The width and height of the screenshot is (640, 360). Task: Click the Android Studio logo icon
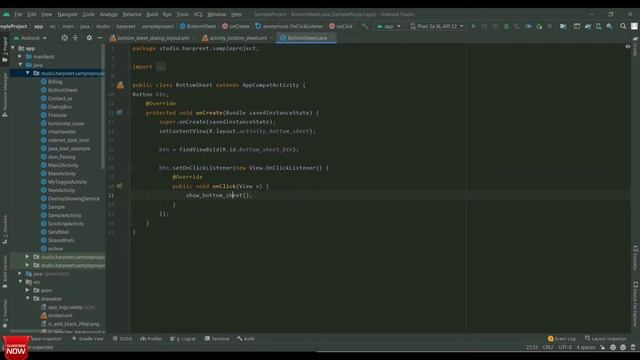click(6, 14)
